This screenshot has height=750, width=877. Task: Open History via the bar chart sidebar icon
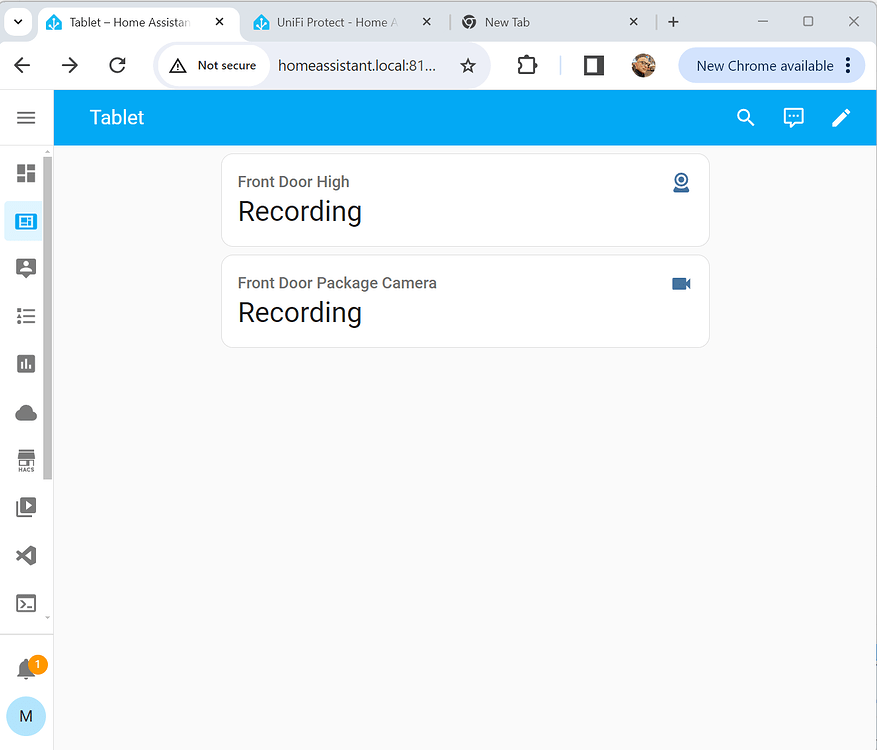click(26, 364)
